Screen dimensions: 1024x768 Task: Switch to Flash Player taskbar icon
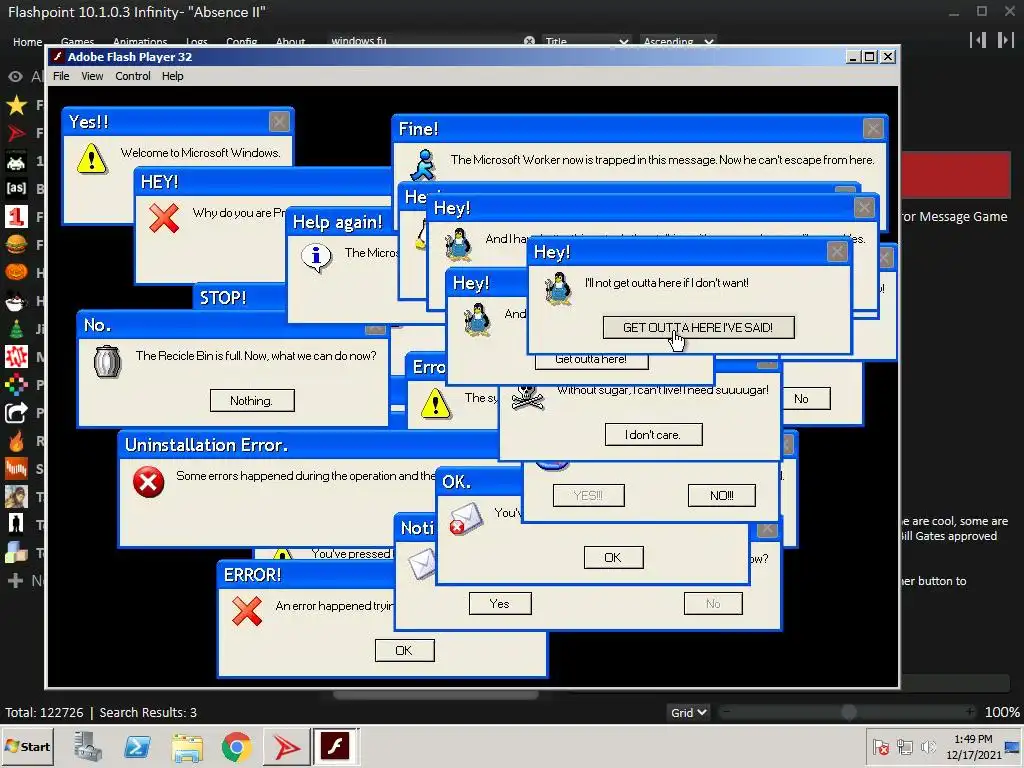(335, 746)
